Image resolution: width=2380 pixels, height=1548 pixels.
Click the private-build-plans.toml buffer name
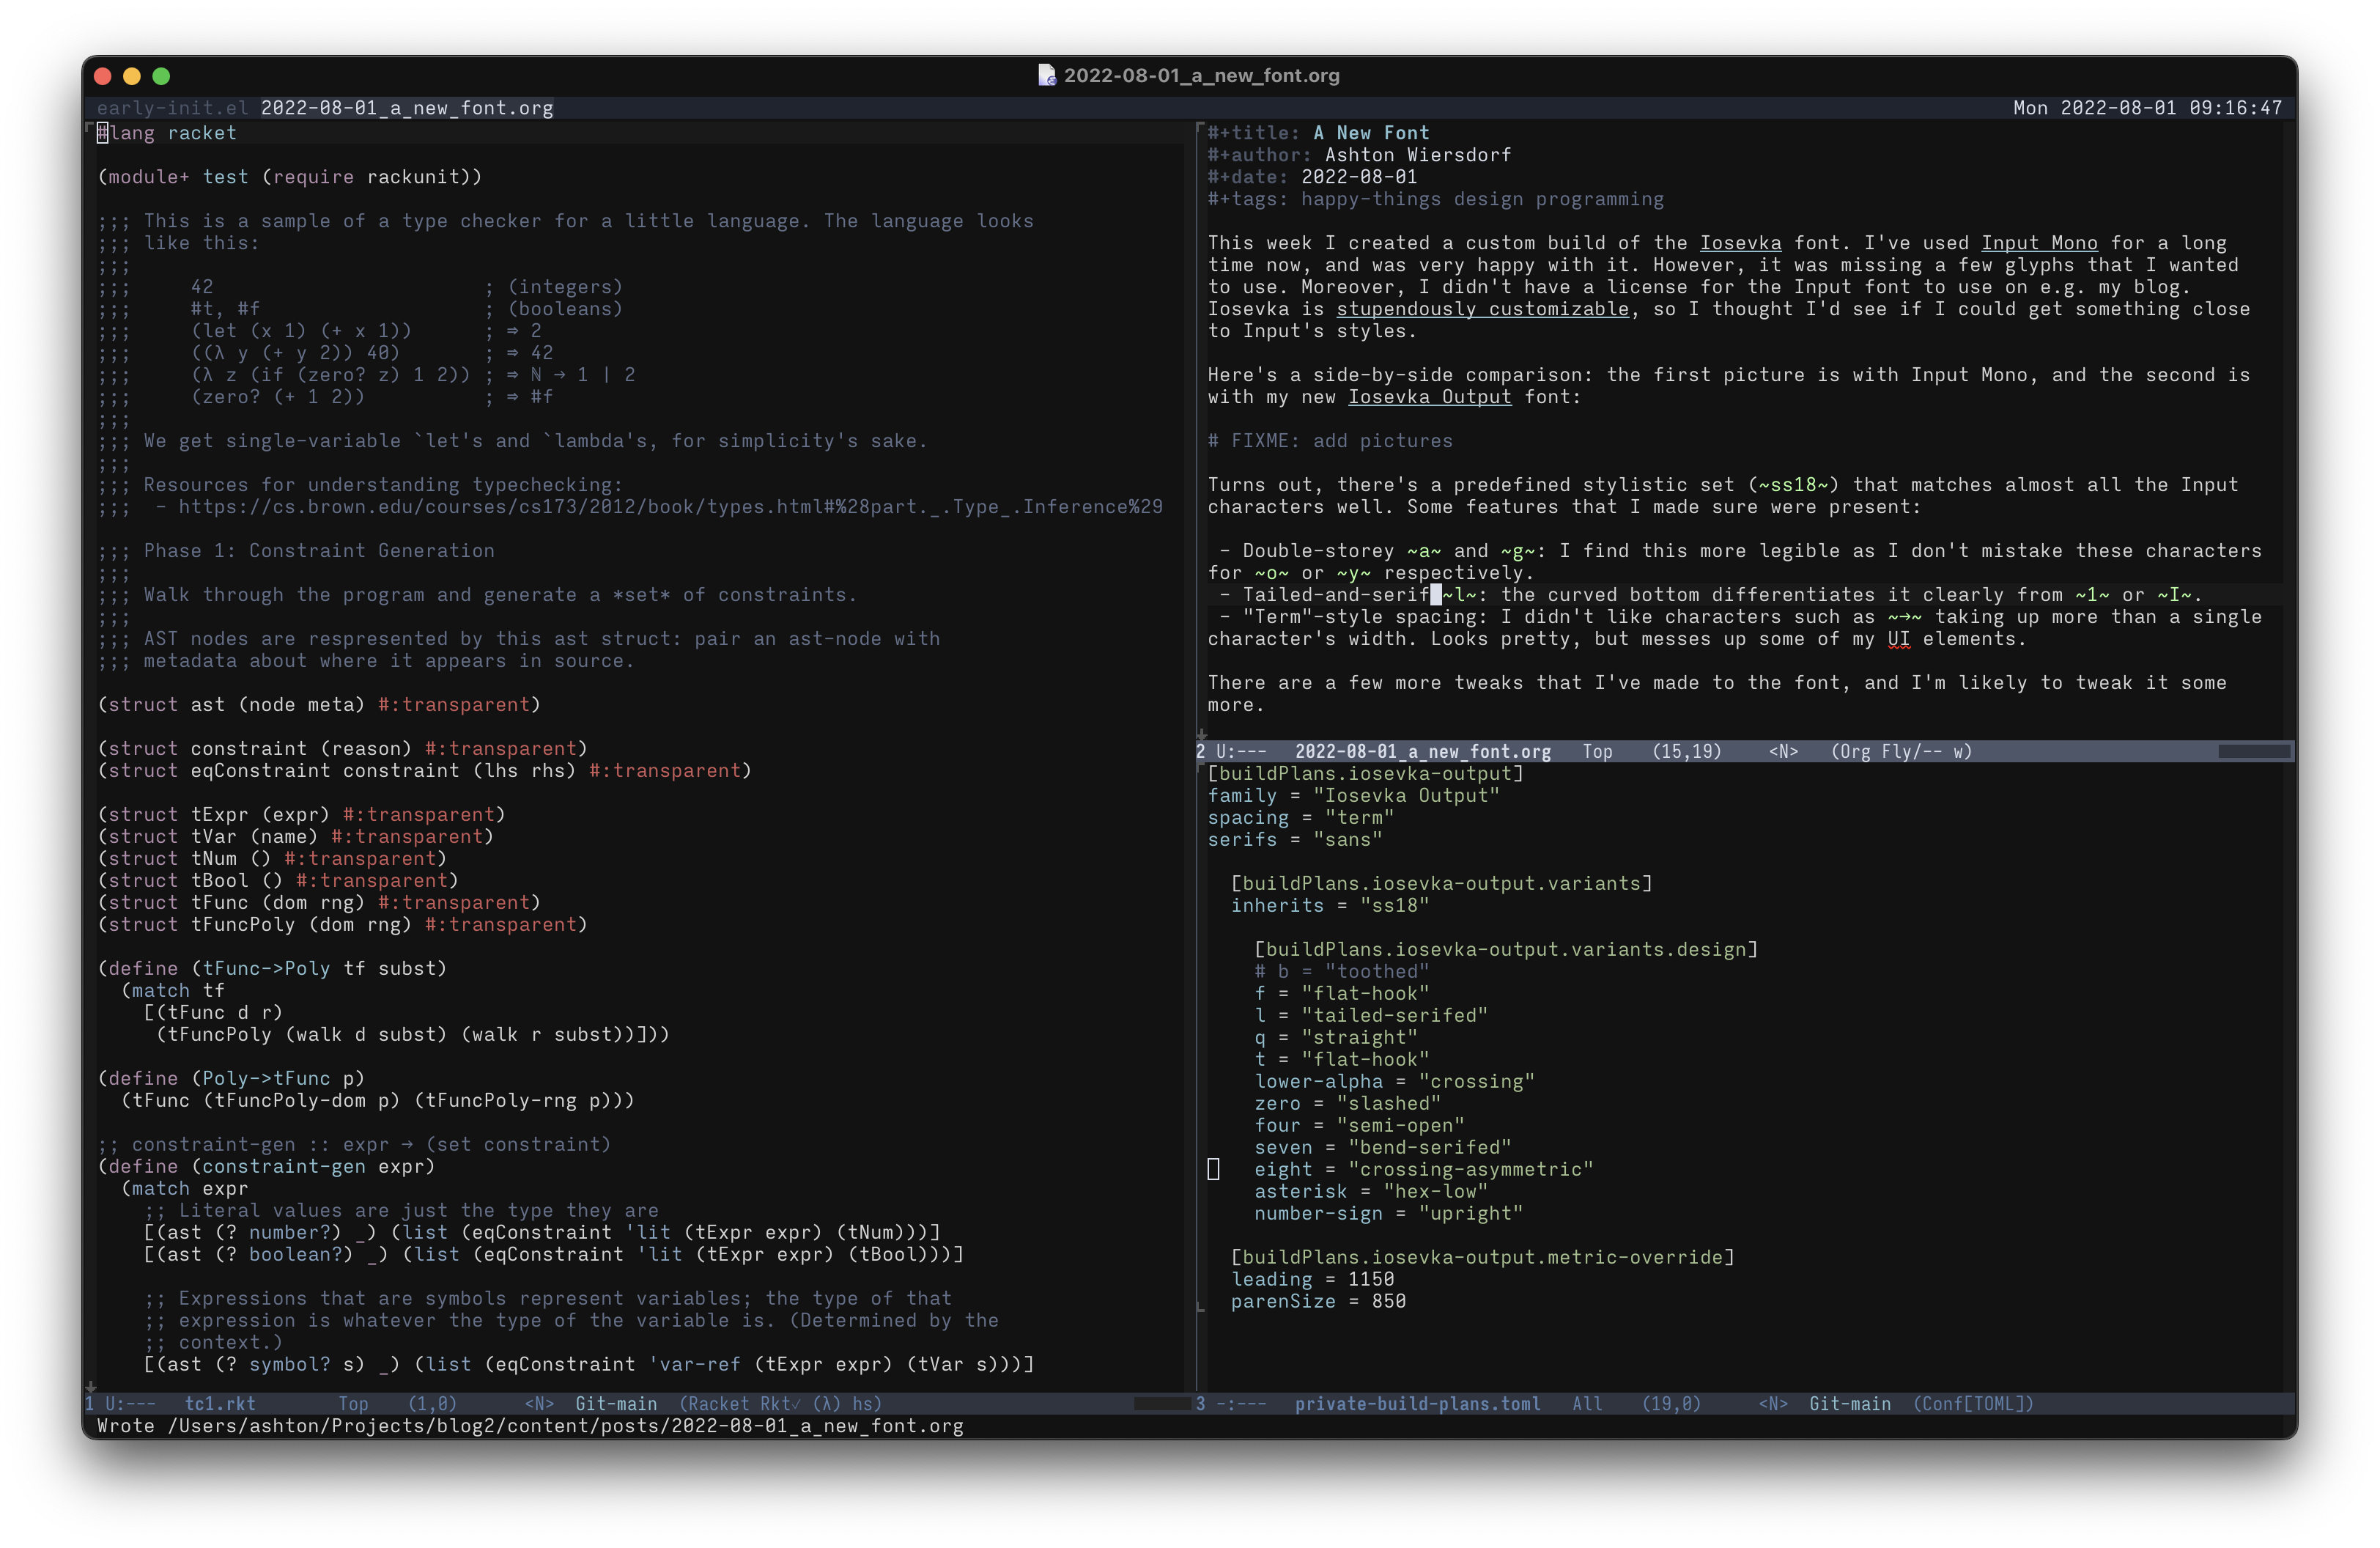1417,1404
